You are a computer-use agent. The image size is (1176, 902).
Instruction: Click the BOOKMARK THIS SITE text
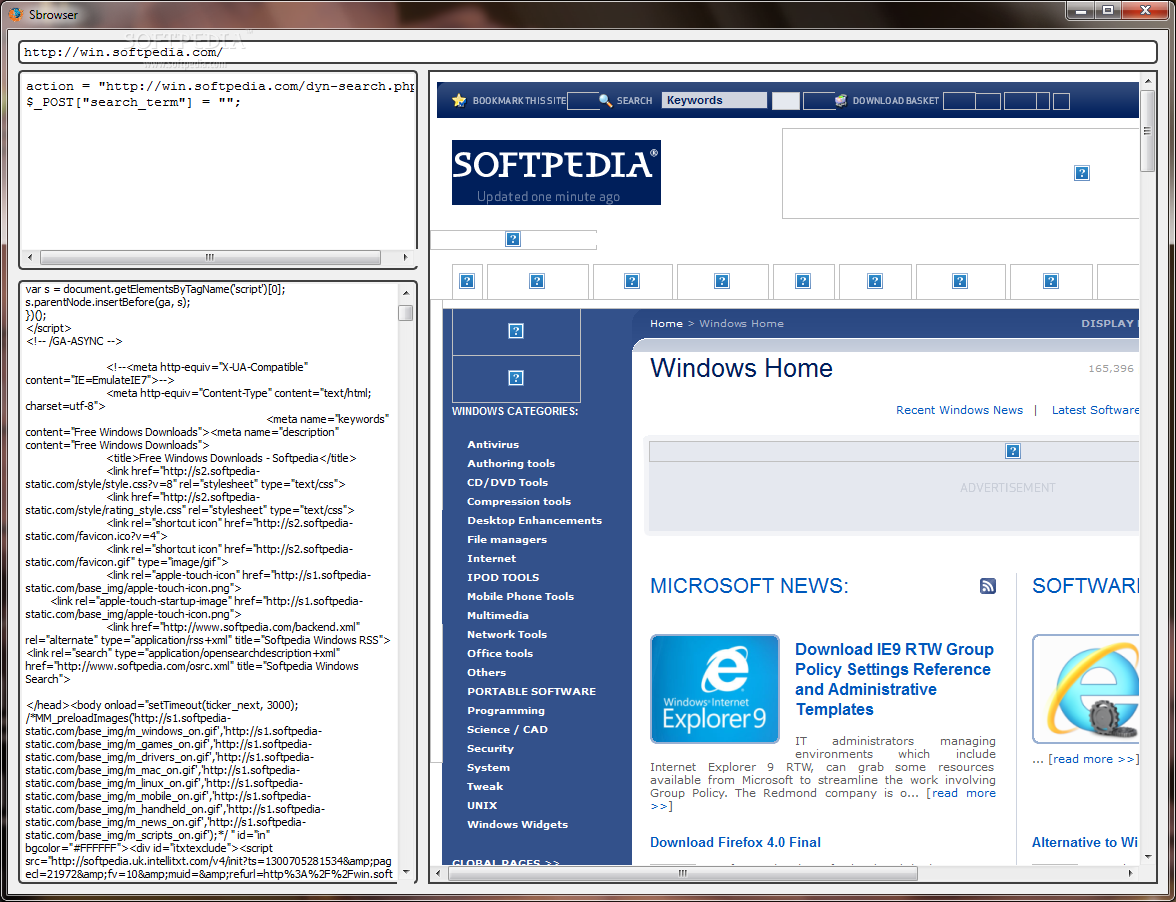pyautogui.click(x=519, y=100)
